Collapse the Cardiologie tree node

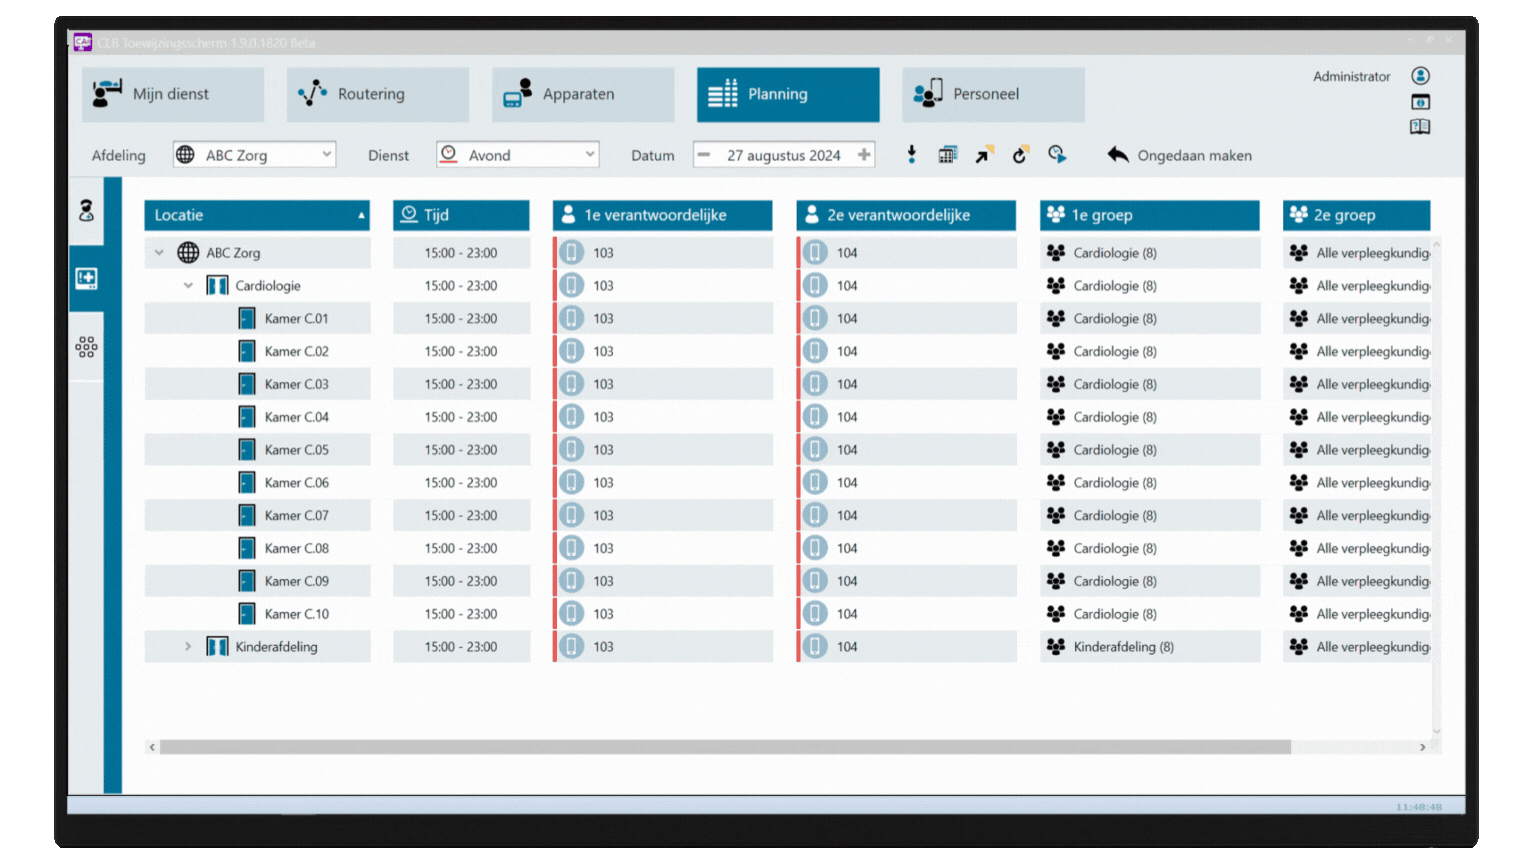coord(188,286)
